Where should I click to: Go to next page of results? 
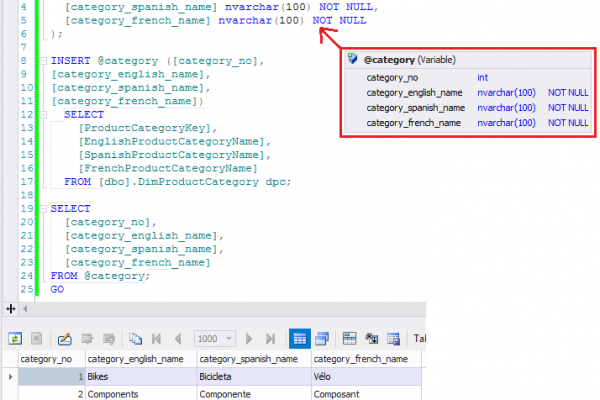click(x=249, y=339)
